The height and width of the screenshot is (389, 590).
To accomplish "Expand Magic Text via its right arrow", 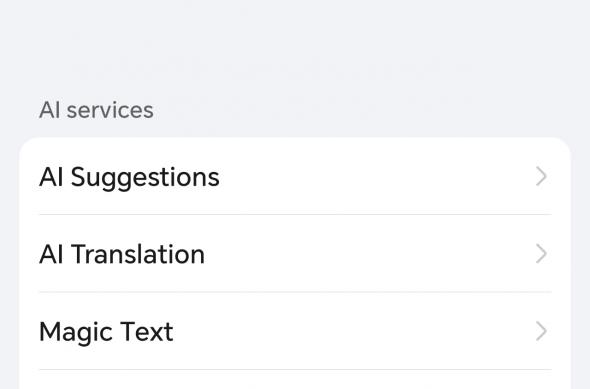I will coord(541,331).
